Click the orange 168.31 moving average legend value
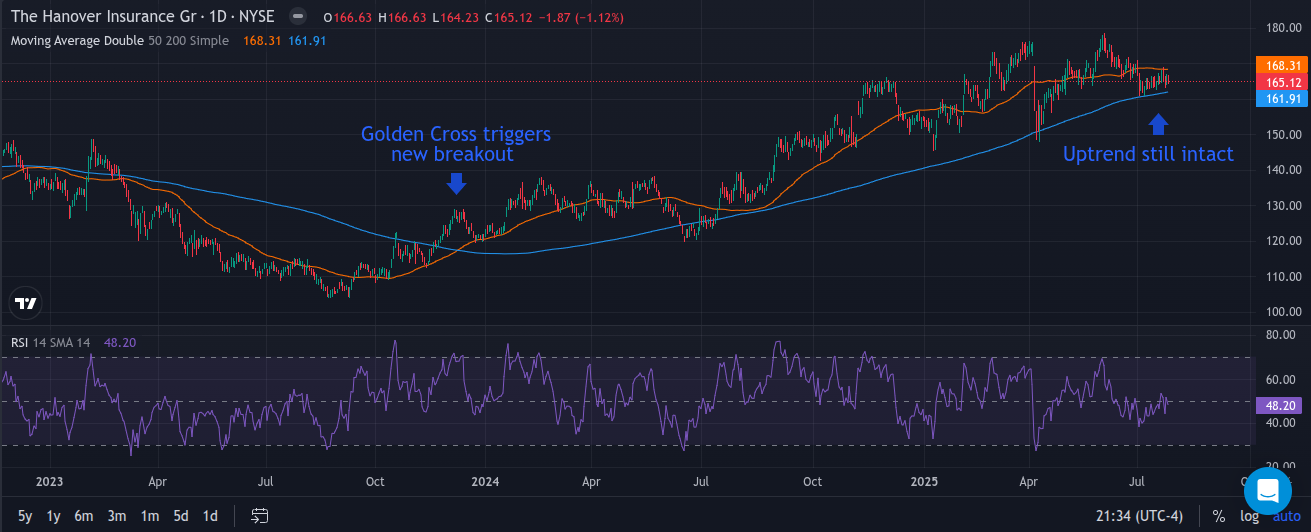The width and height of the screenshot is (1311, 532). pos(262,41)
